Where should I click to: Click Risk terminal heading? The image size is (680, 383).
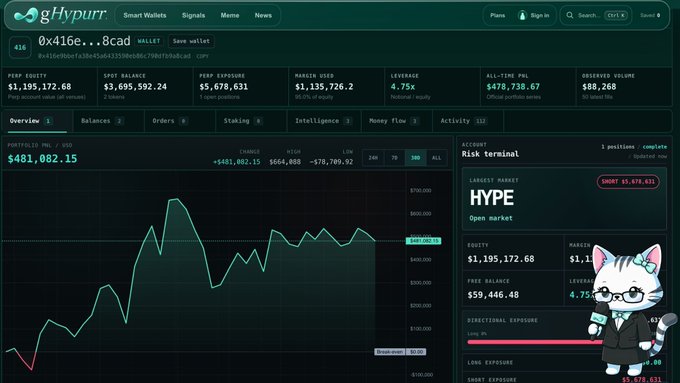[x=490, y=154]
